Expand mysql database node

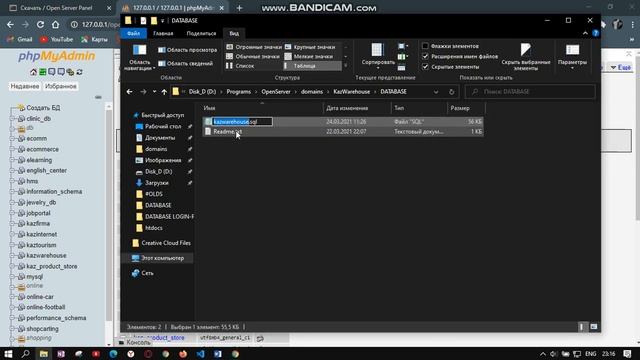click(x=12, y=277)
